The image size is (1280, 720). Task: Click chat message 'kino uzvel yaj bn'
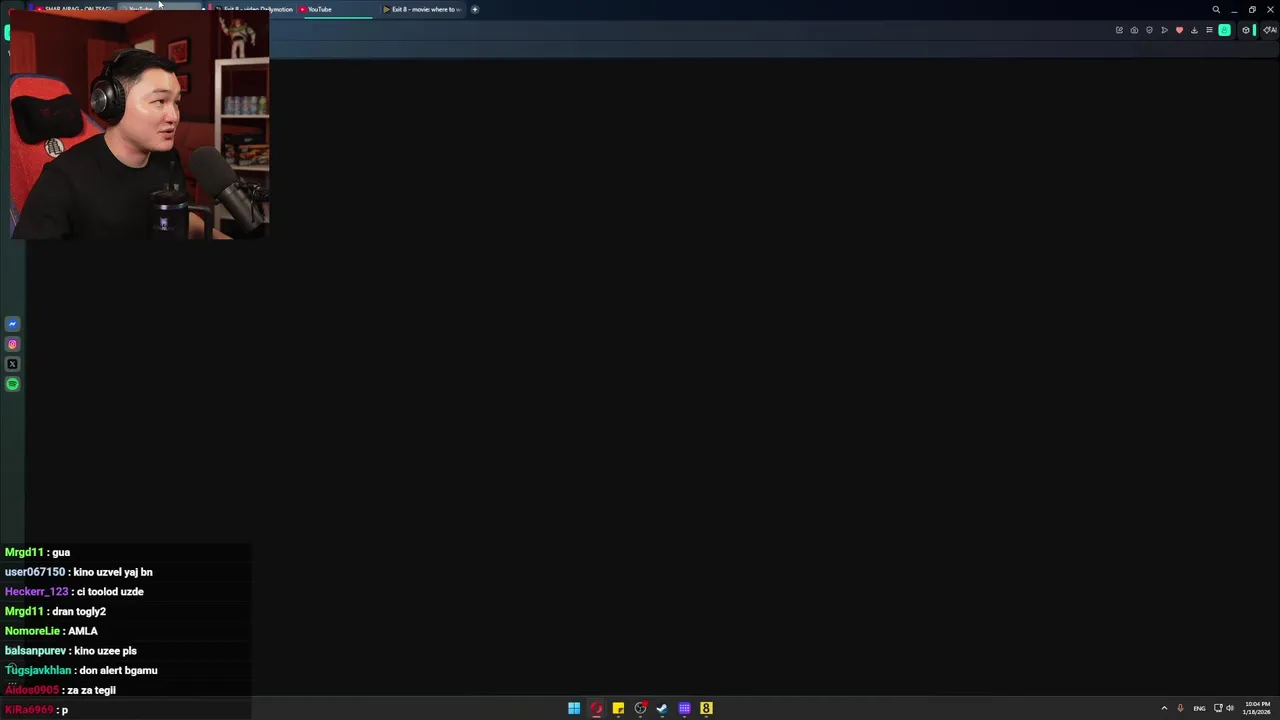pyautogui.click(x=113, y=572)
